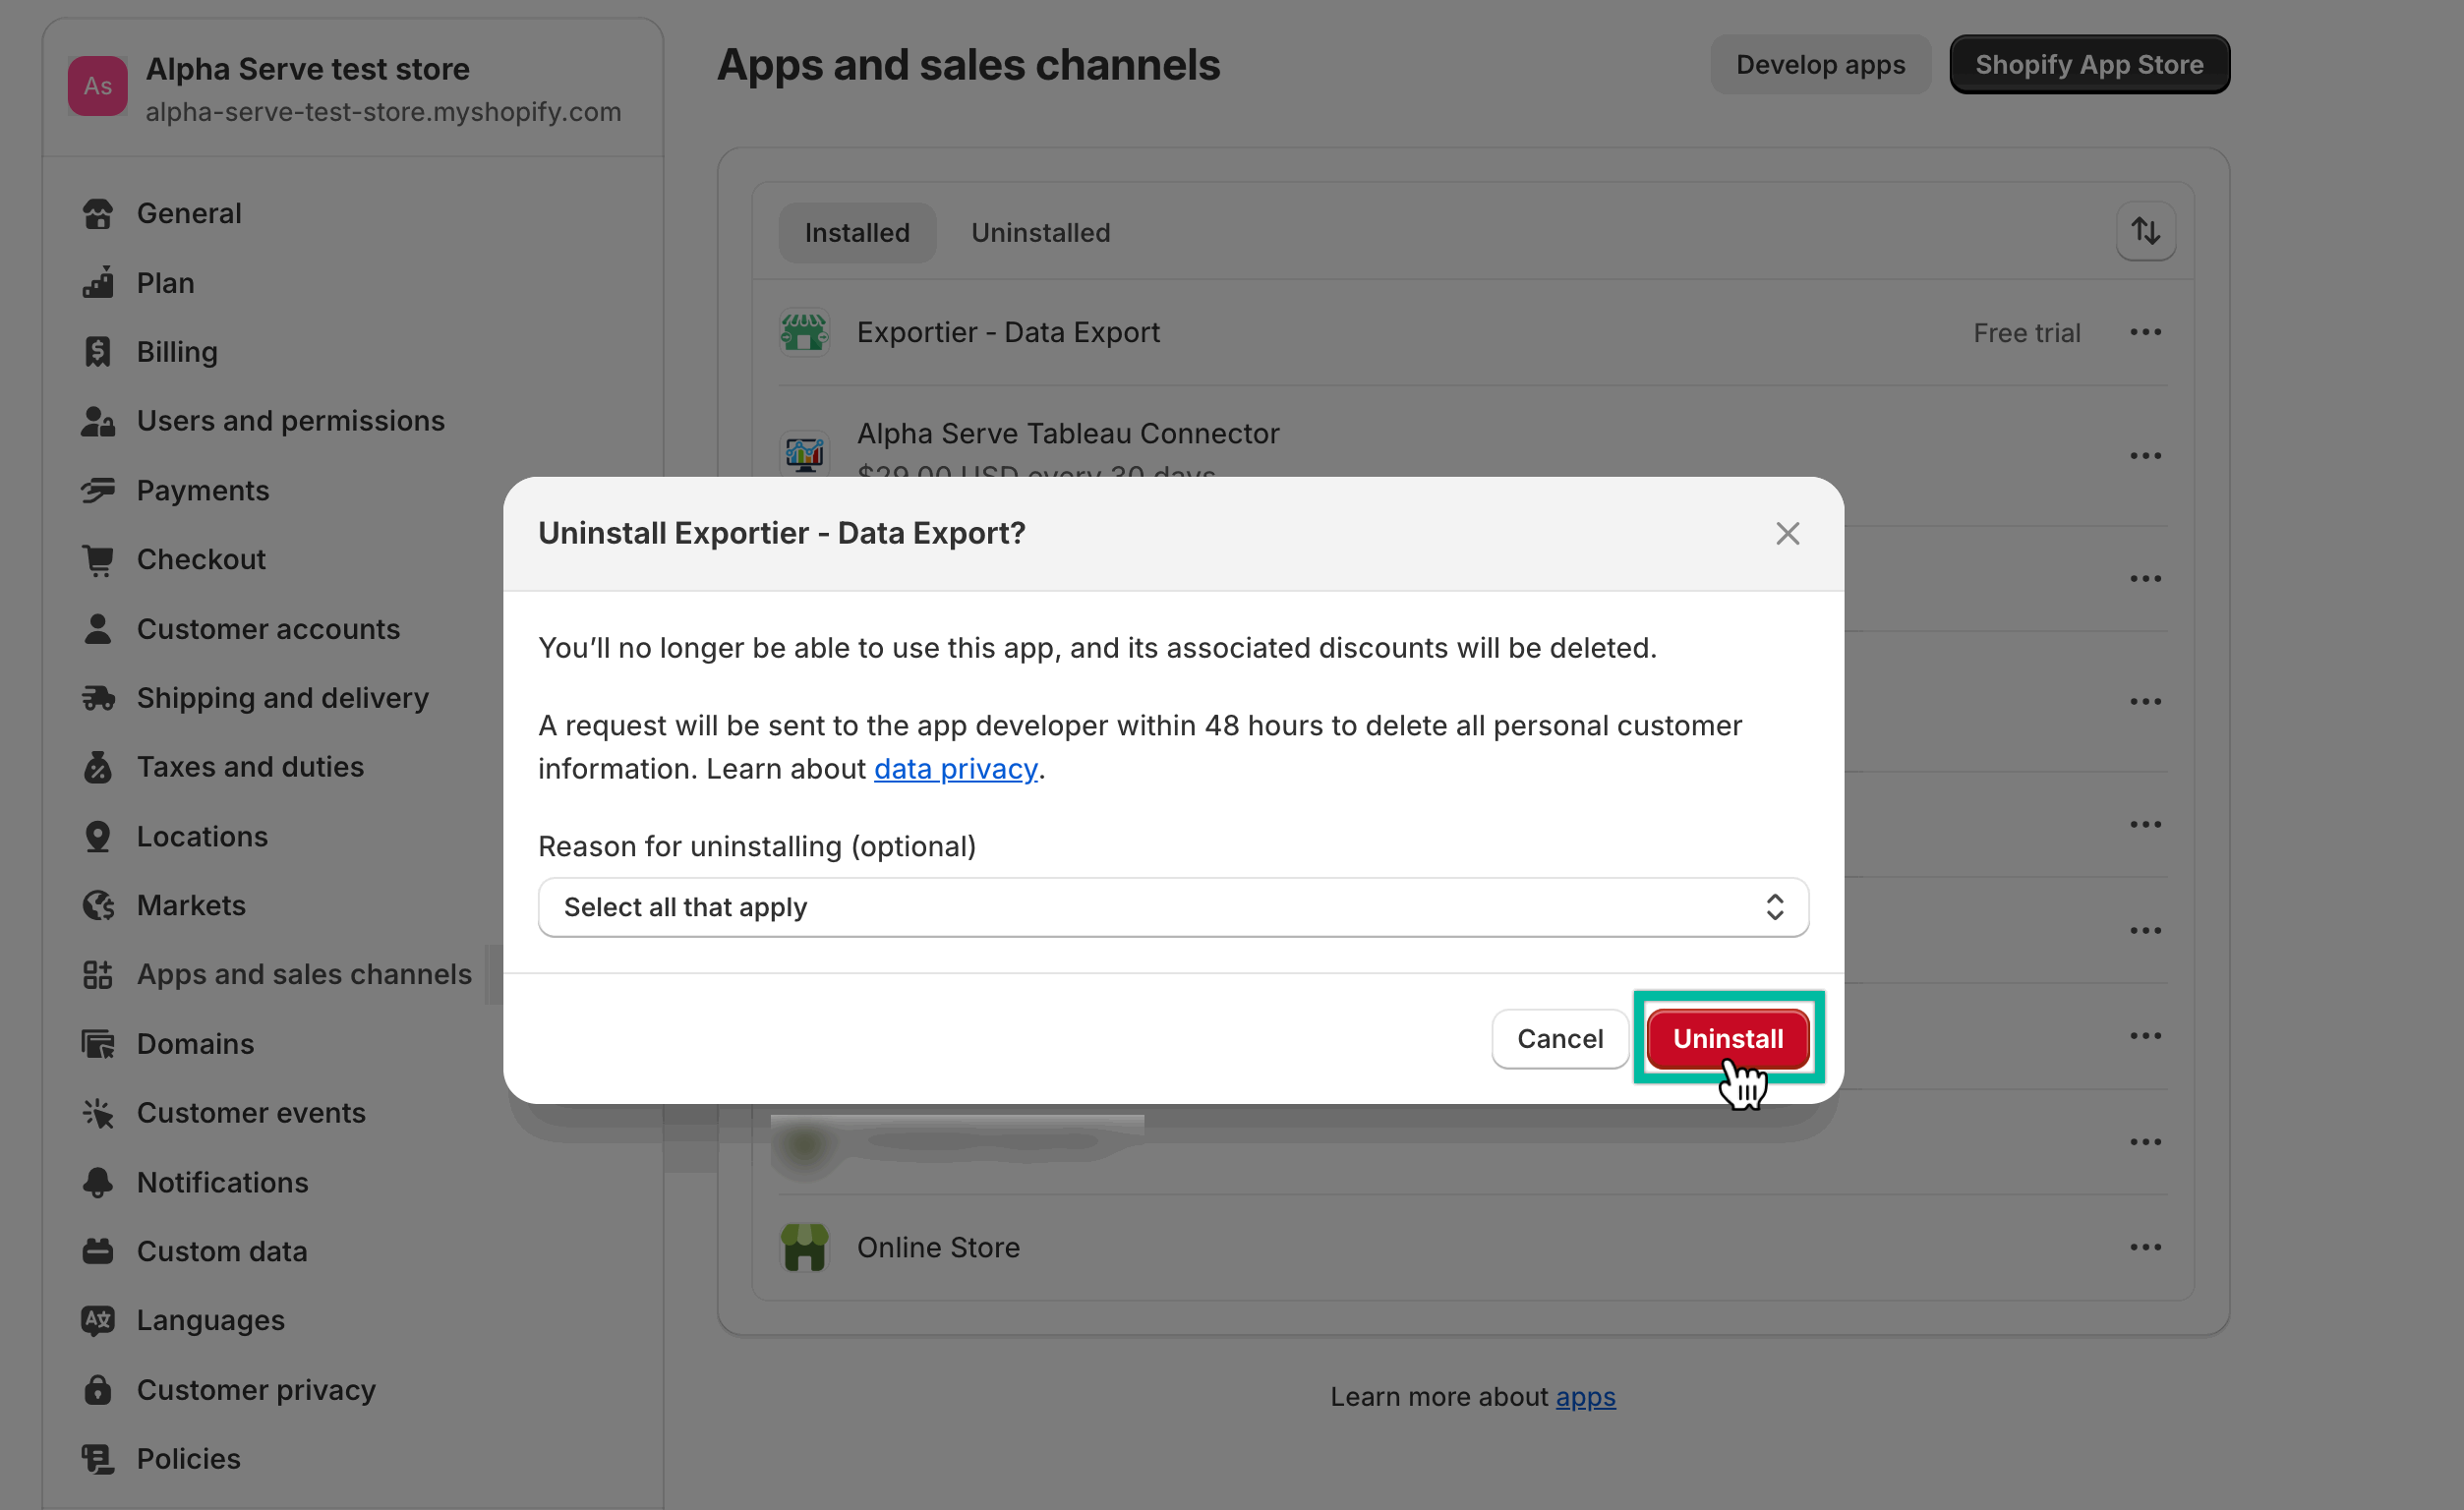This screenshot has height=1510, width=2464.
Task: Click the alpha-serve-test-store.myshopify.com address
Action: click(383, 111)
